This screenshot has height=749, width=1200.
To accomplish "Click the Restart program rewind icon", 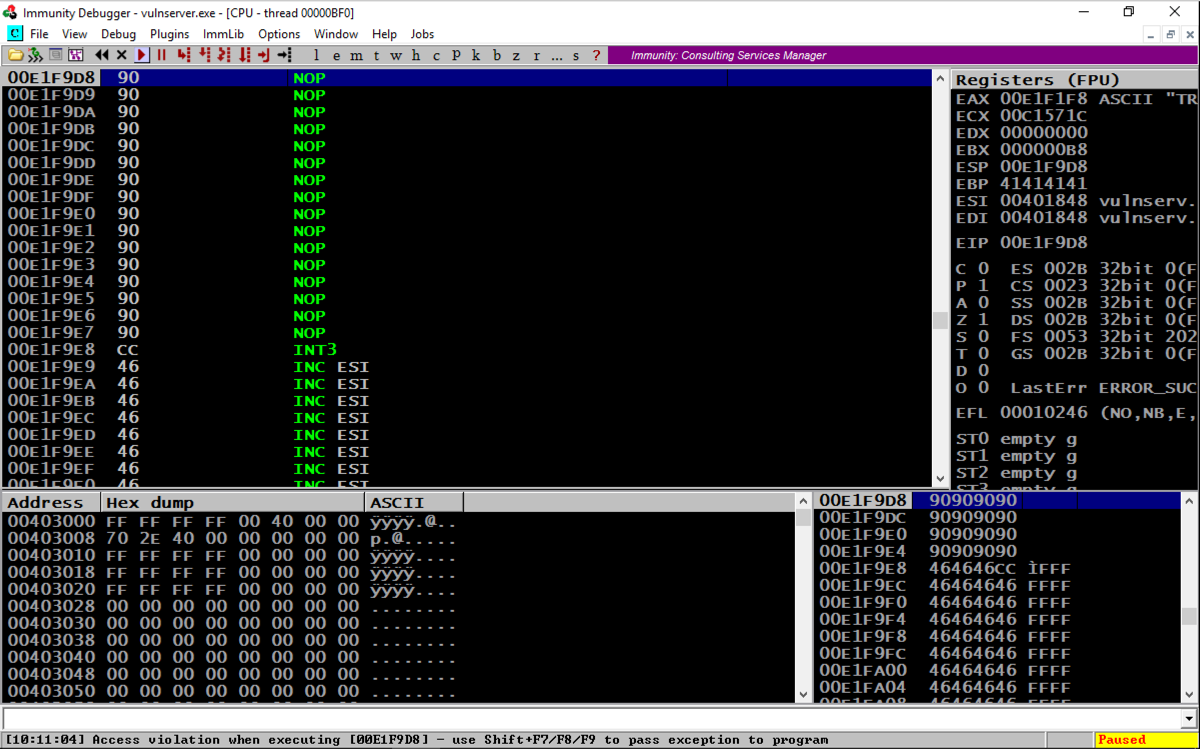I will tap(102, 55).
